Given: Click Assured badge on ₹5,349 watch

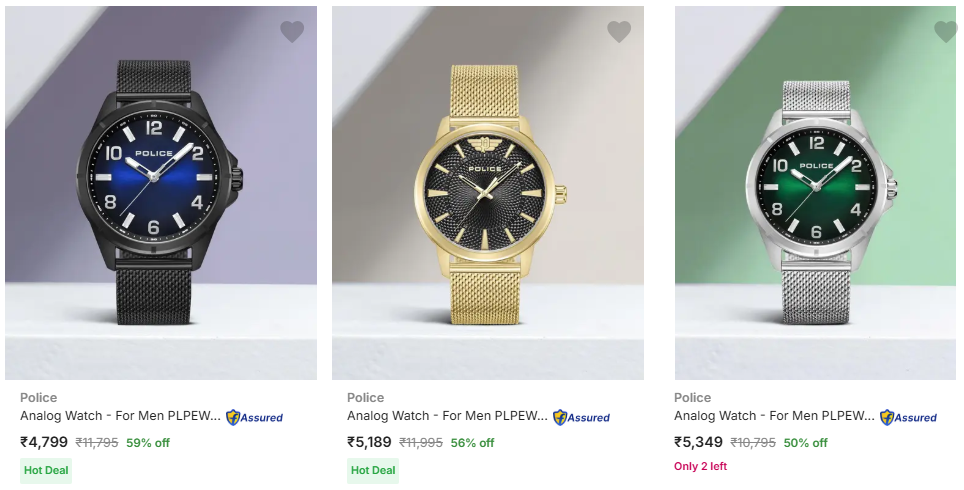Looking at the screenshot, I should coord(908,417).
